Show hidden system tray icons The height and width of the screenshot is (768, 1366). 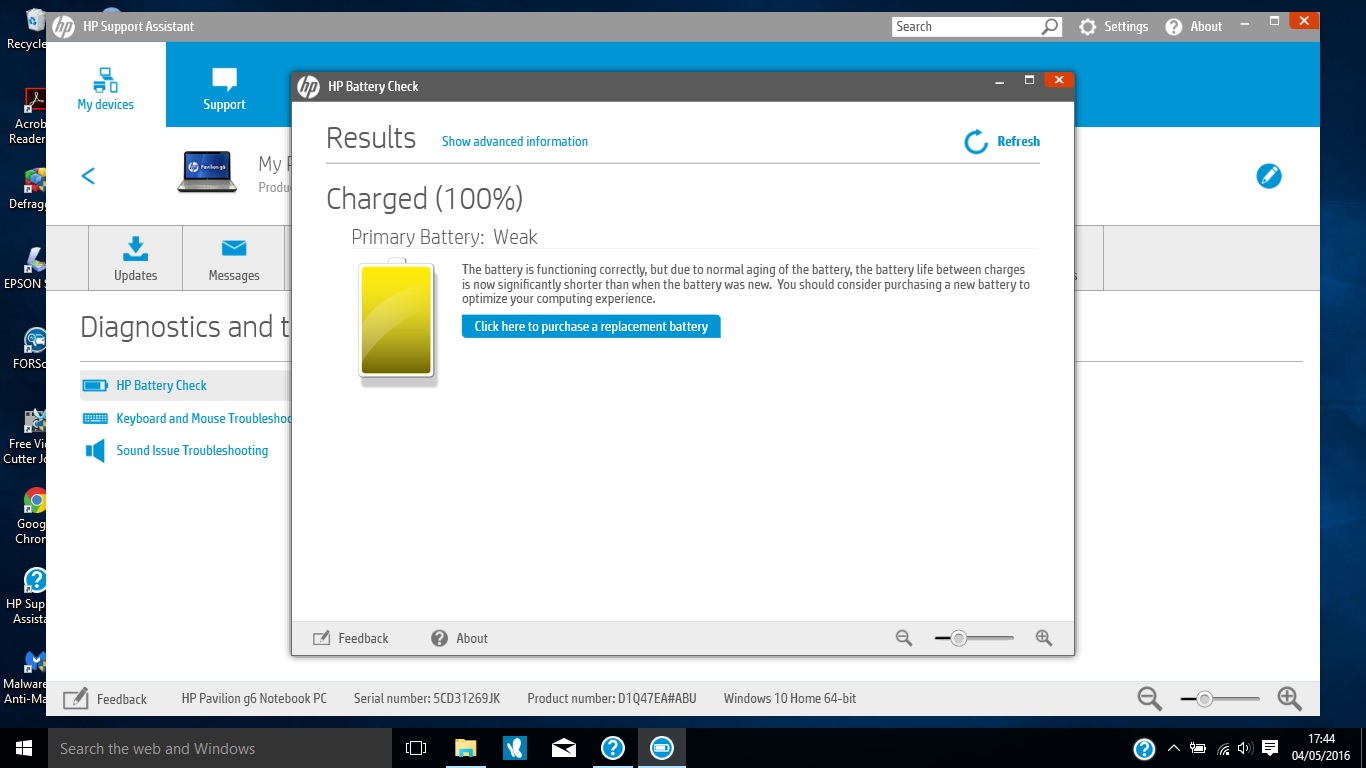(1172, 748)
